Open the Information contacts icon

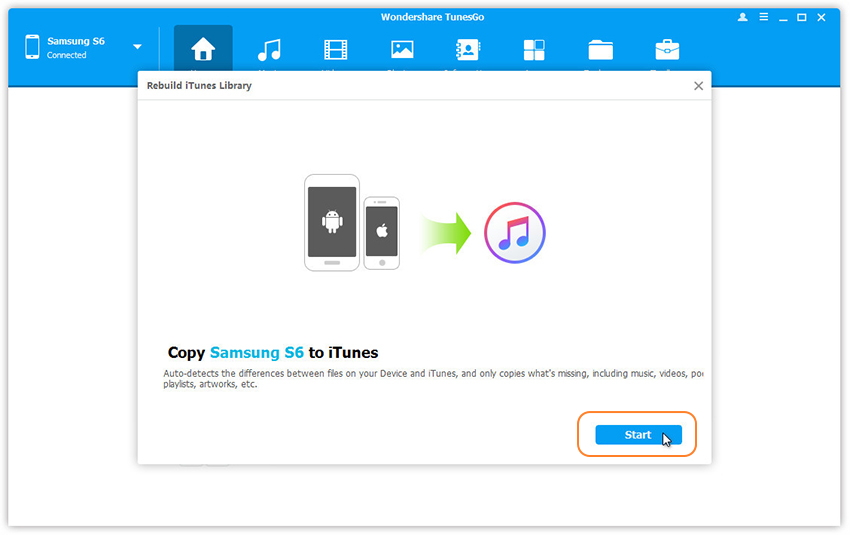pyautogui.click(x=468, y=50)
